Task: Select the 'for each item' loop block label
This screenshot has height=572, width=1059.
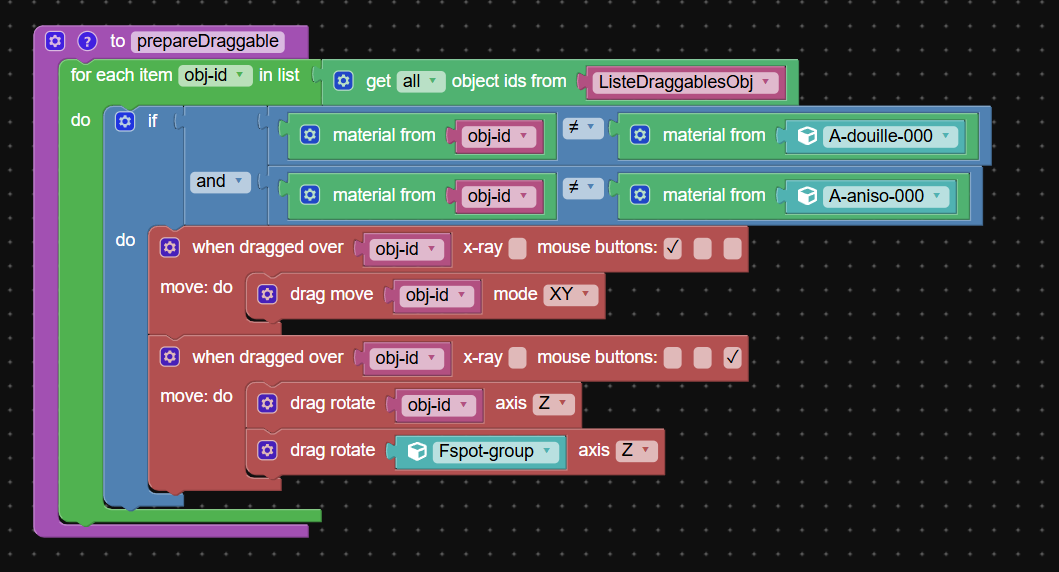Action: 121,75
